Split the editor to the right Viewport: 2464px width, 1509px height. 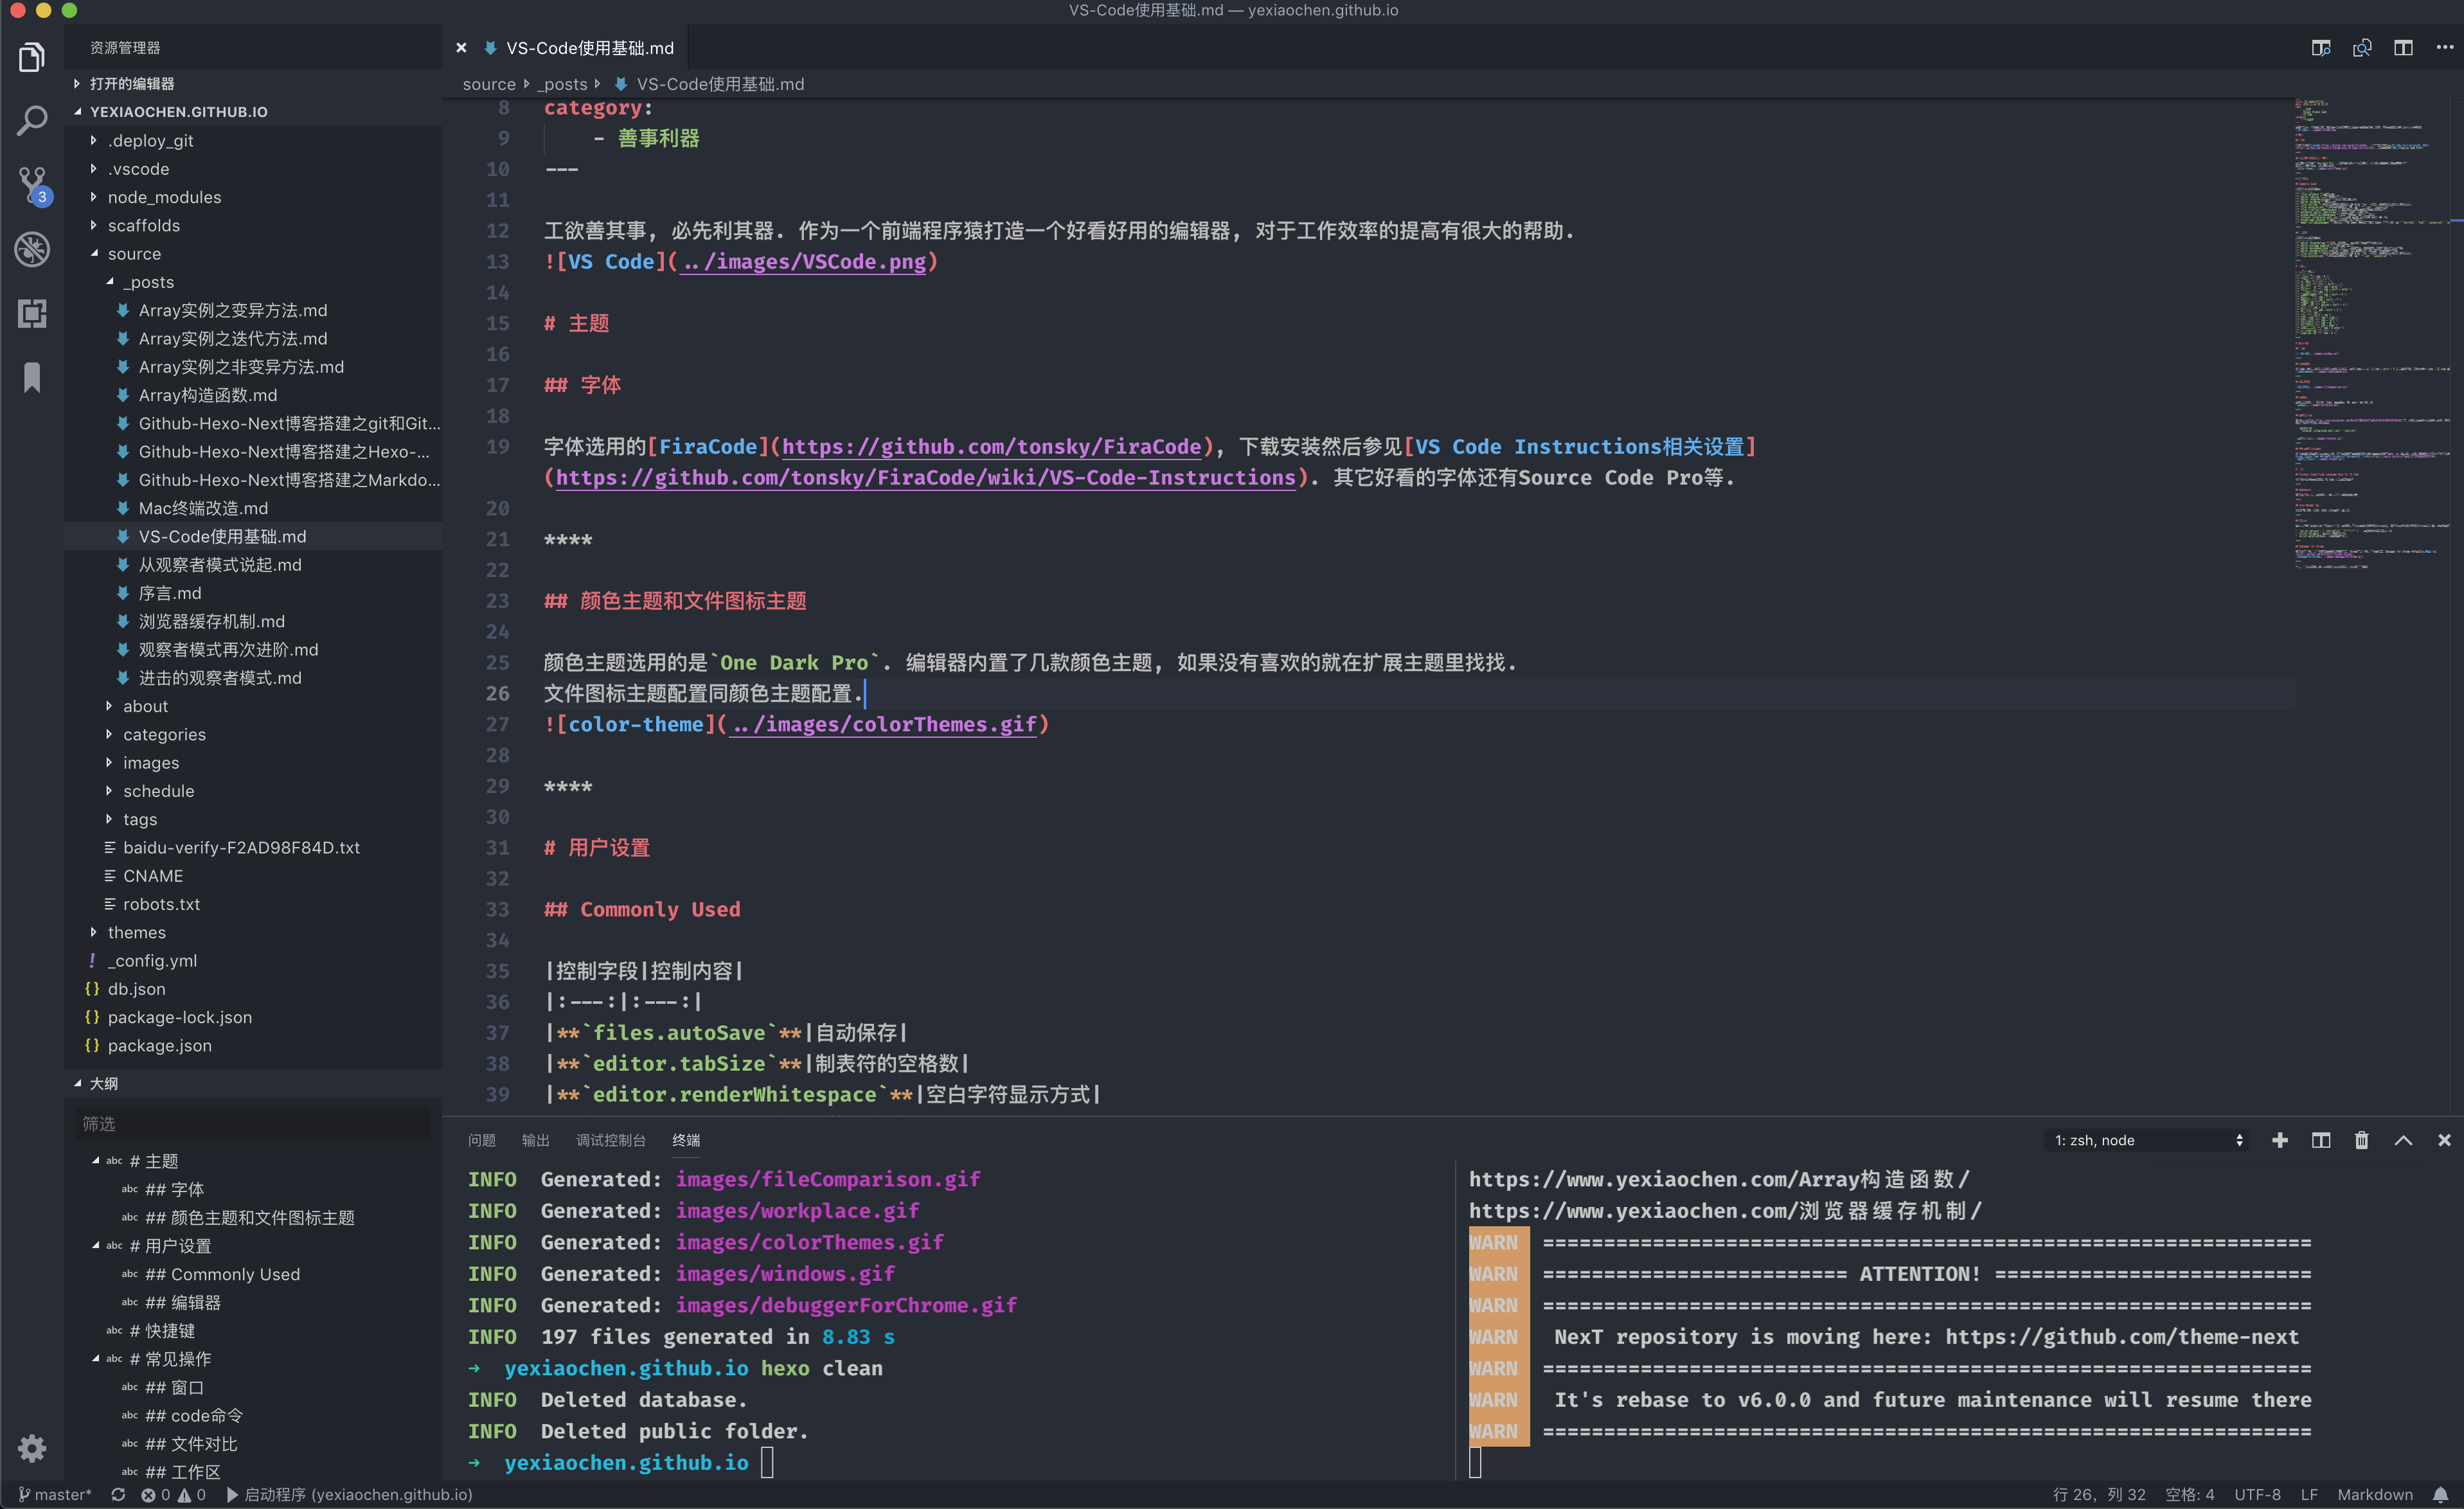(2403, 48)
